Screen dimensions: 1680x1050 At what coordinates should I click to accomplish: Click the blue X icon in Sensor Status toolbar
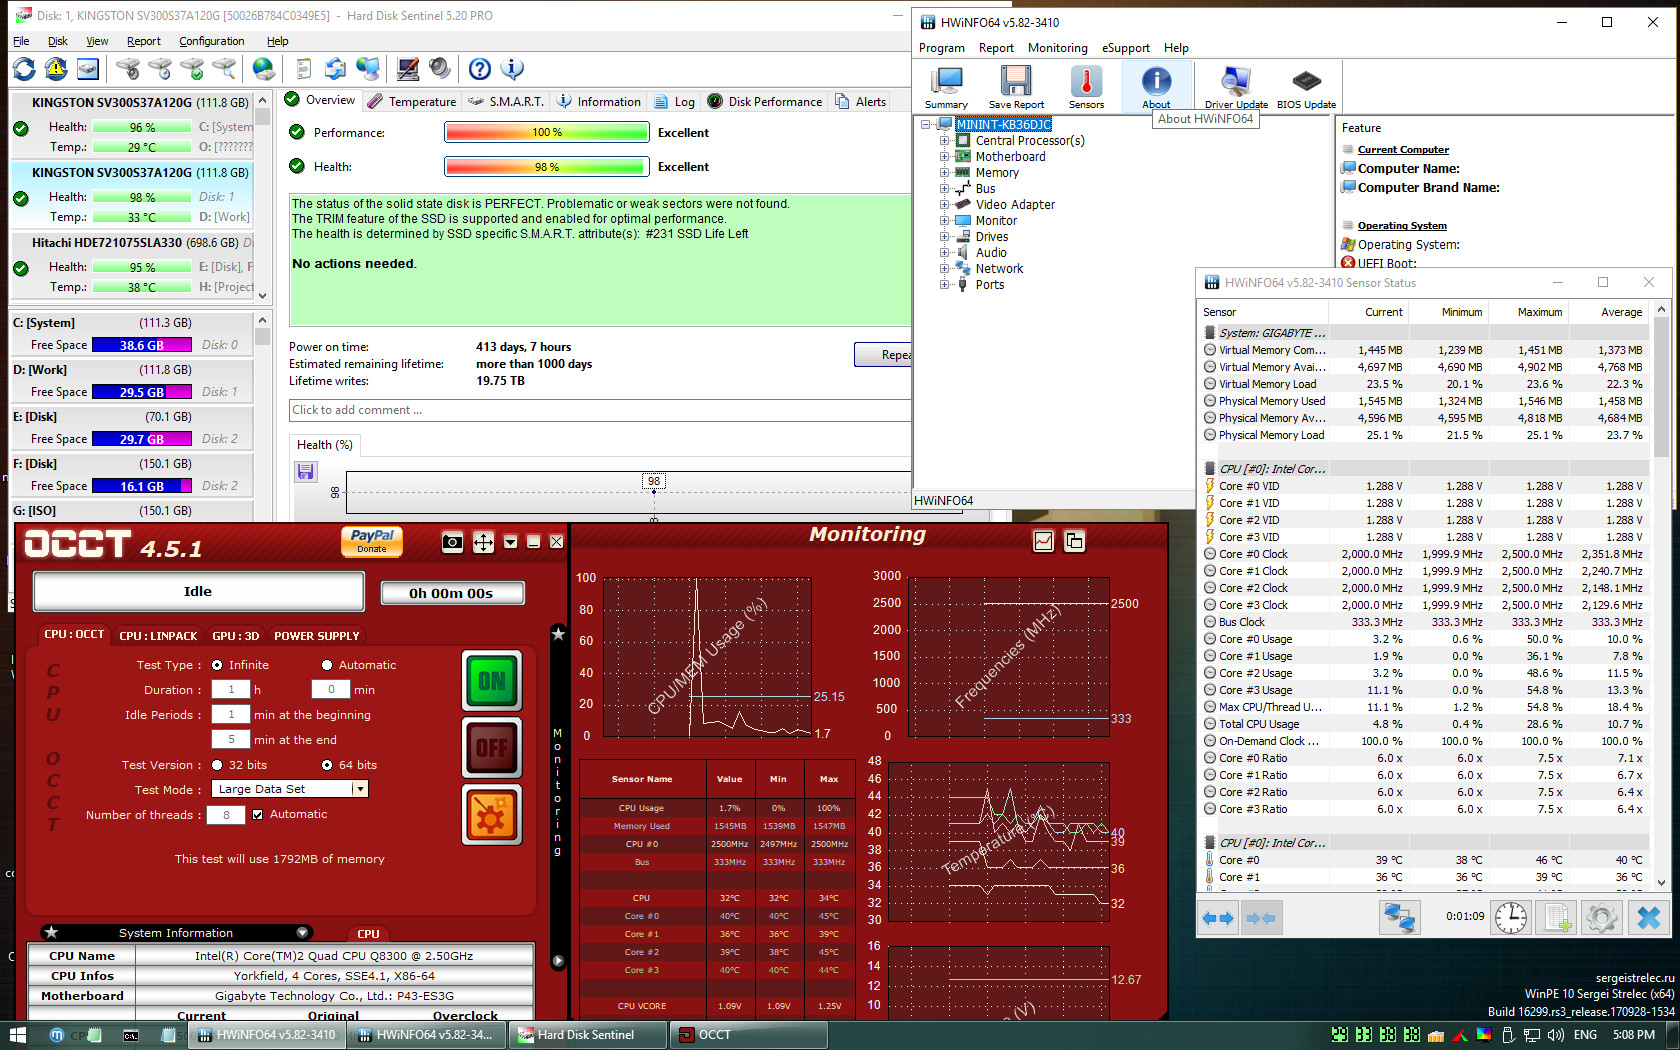1649,918
